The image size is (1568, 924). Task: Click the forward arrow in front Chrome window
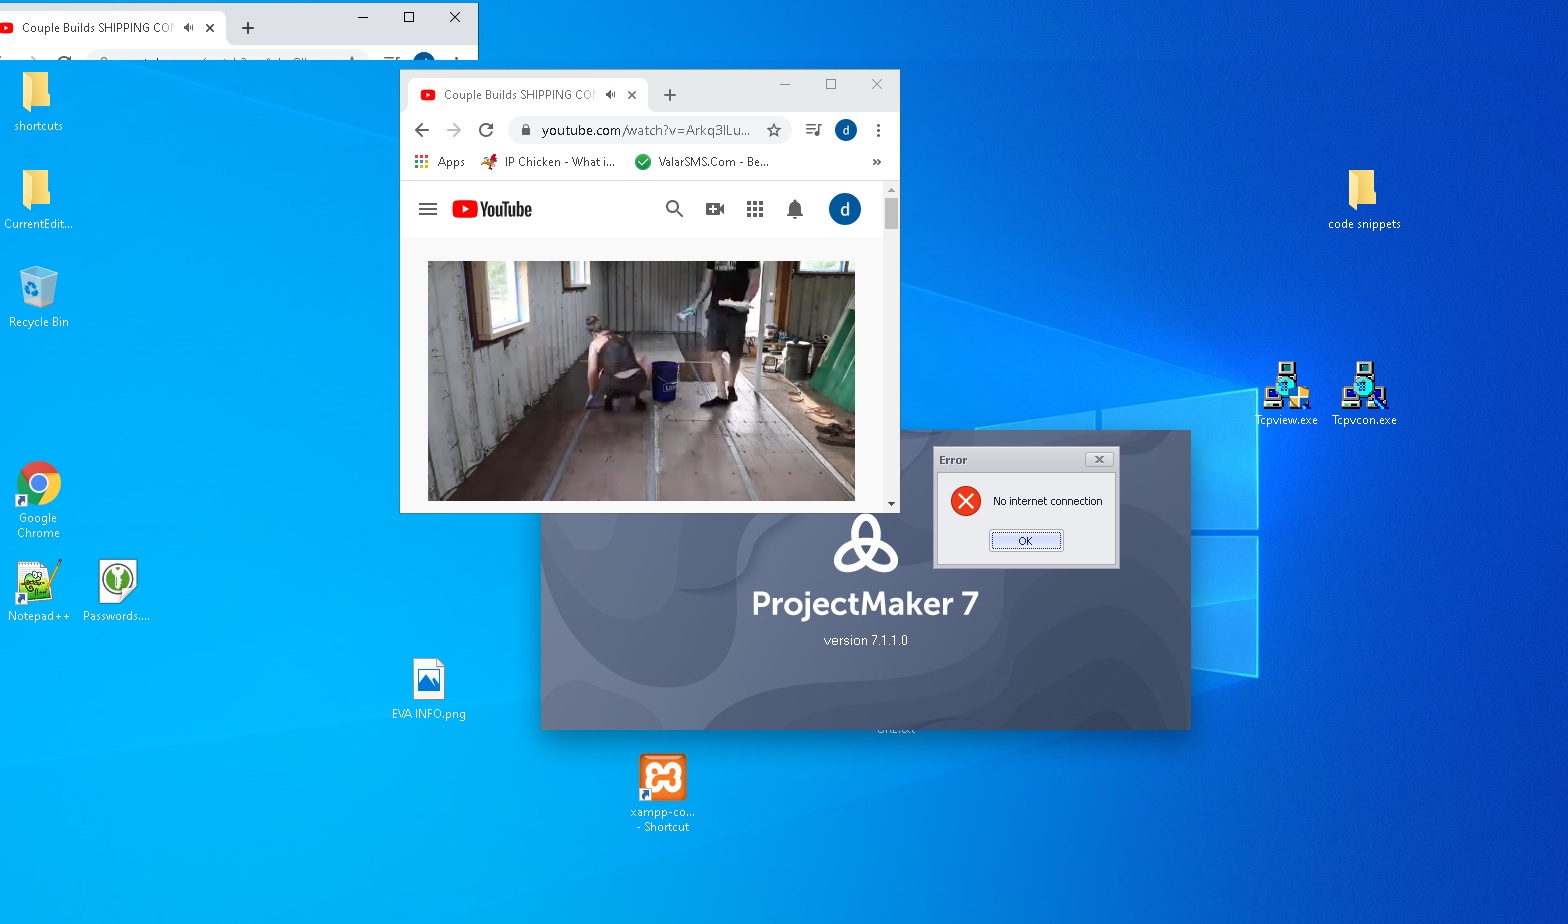(454, 130)
